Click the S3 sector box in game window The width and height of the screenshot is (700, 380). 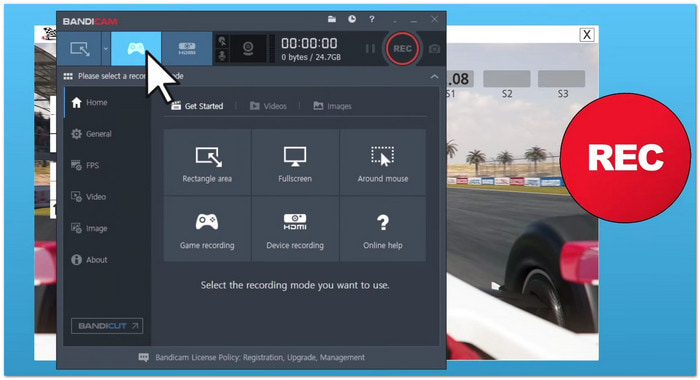pyautogui.click(x=562, y=79)
